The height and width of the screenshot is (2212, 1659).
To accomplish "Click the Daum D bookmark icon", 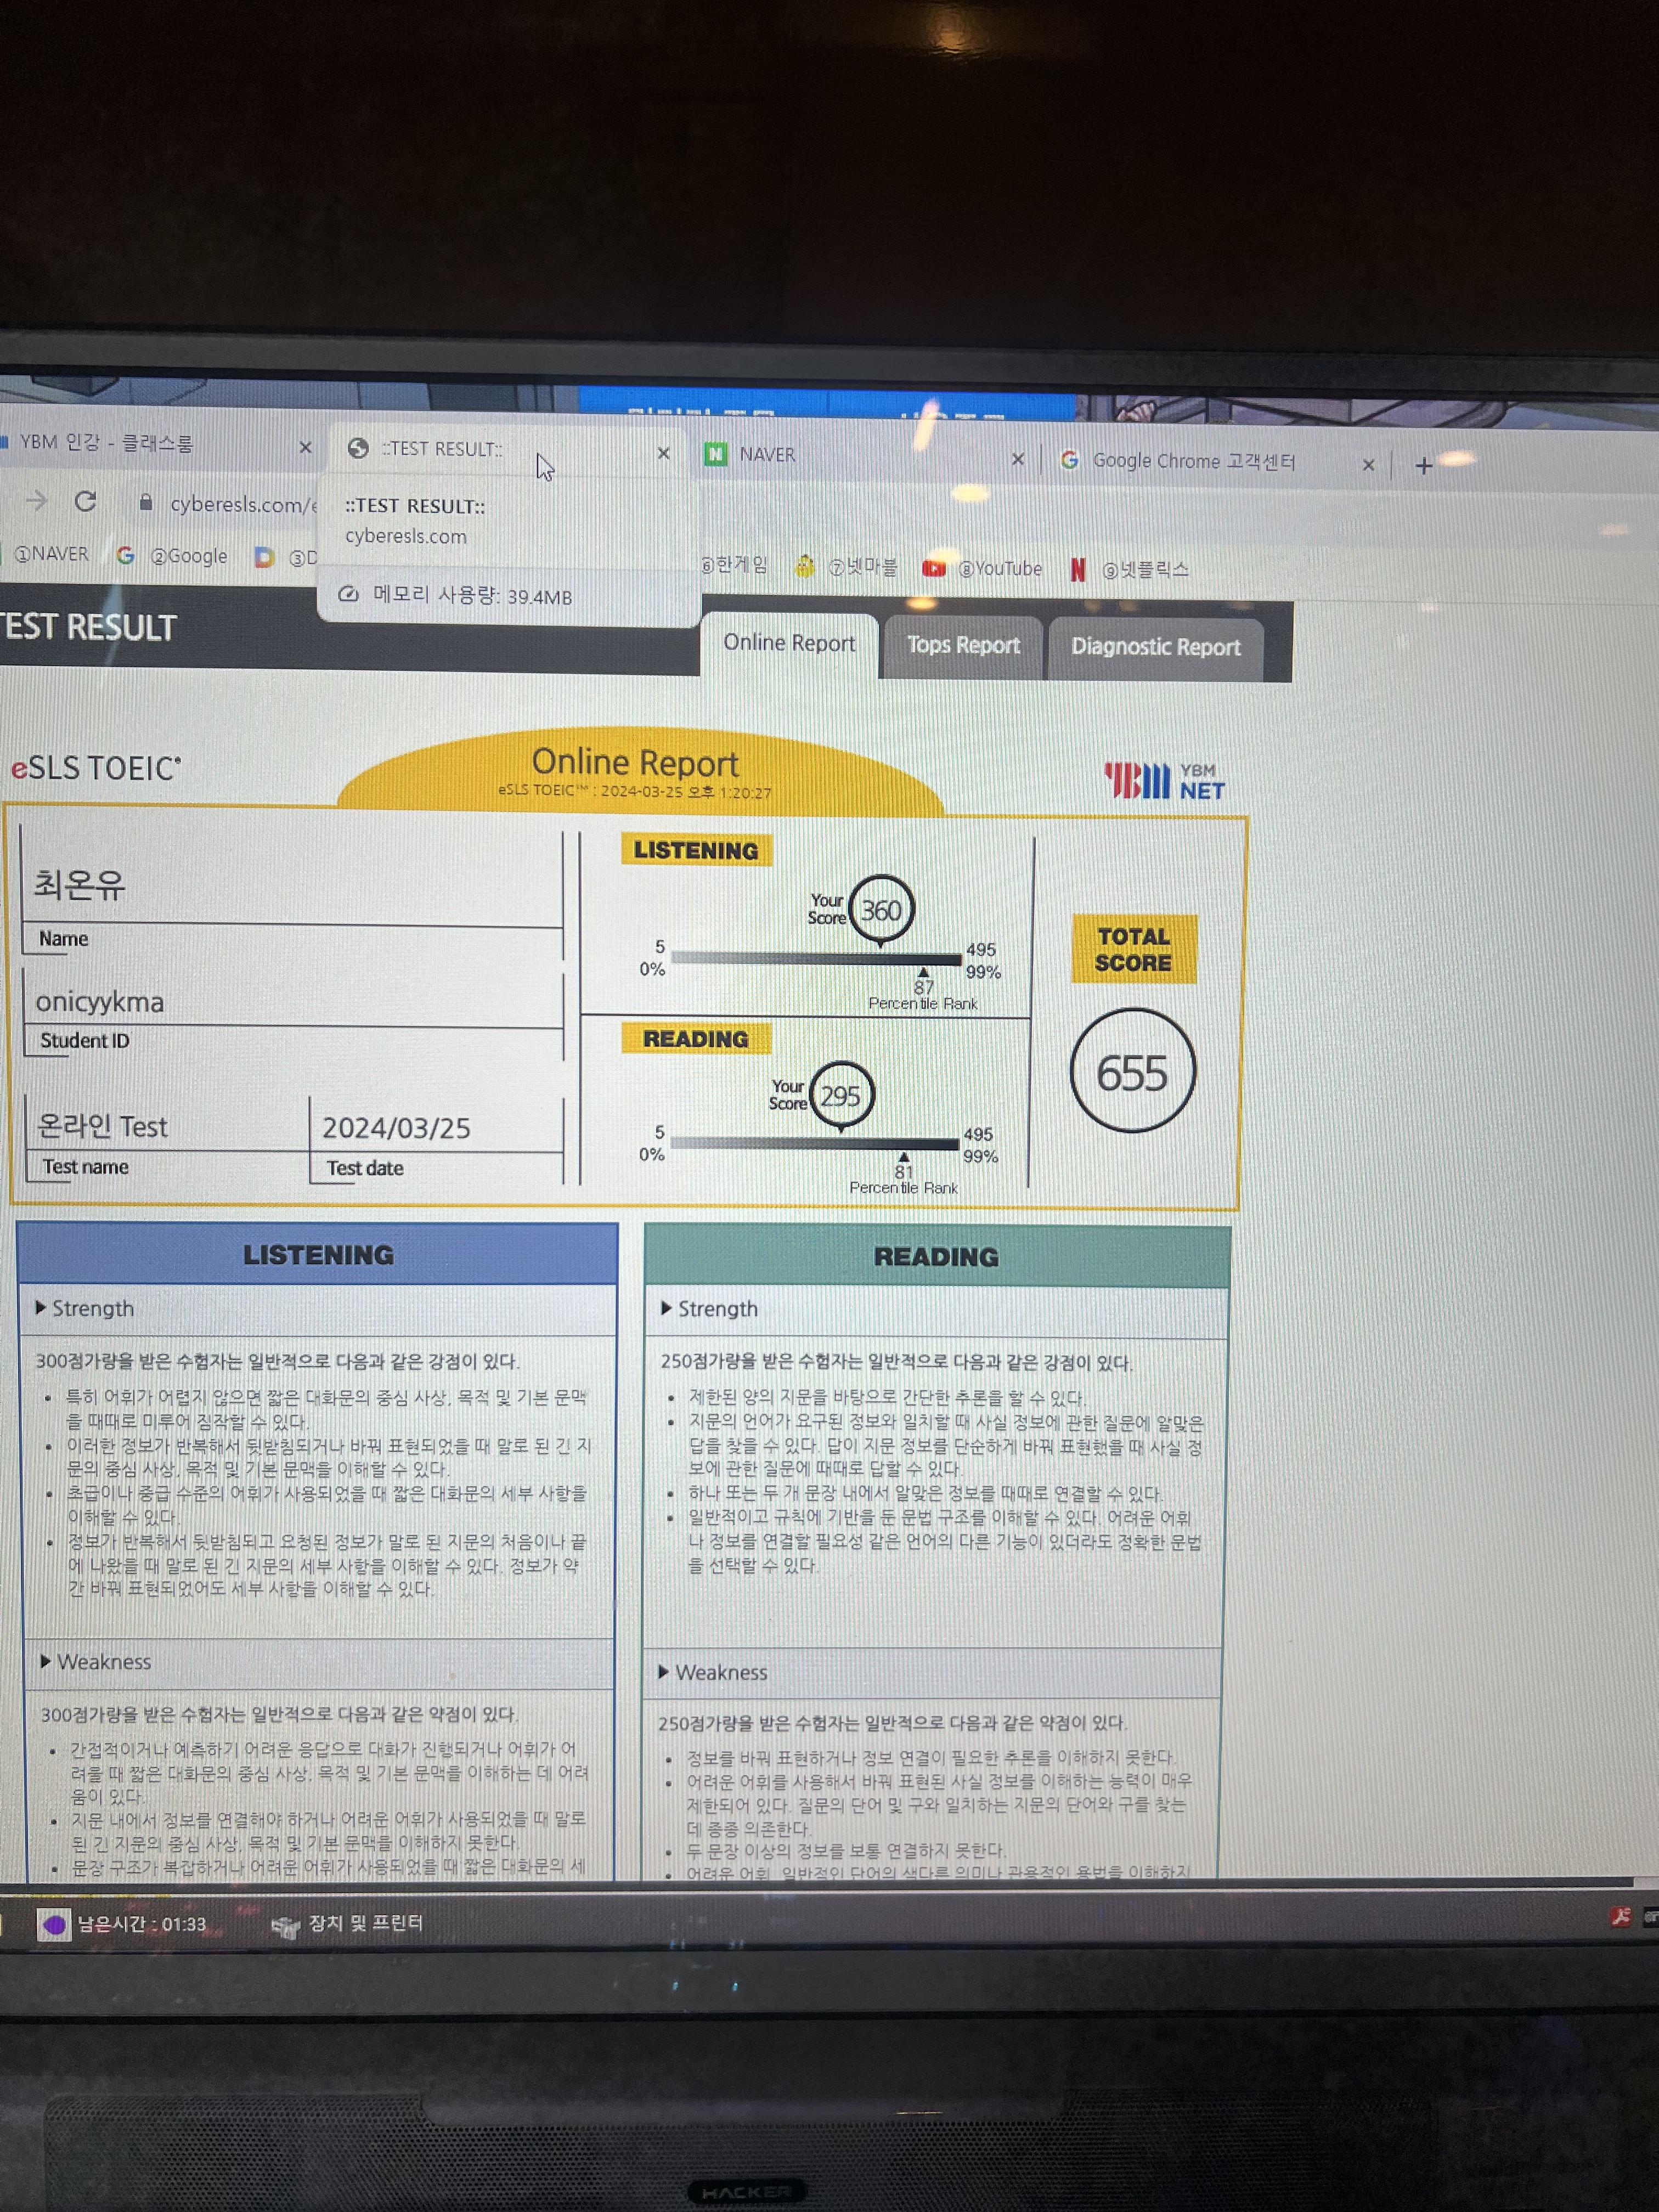I will 264,557.
